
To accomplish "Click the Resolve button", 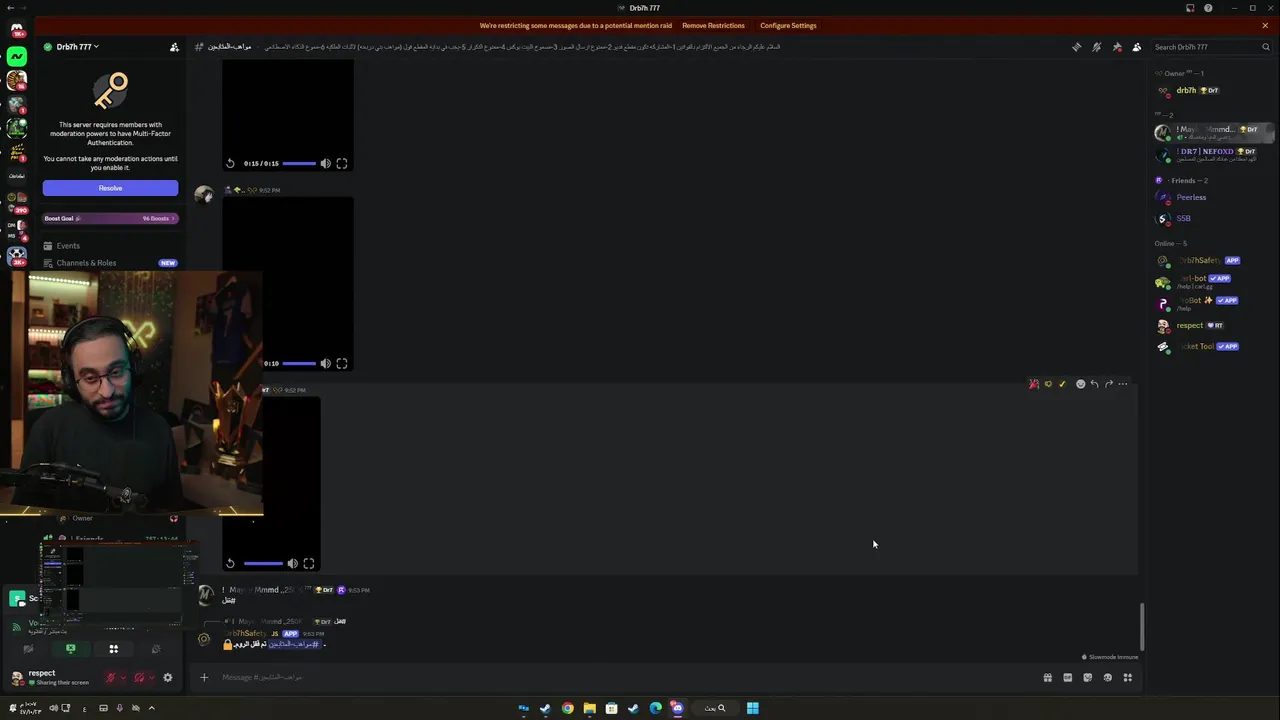I will (110, 188).
